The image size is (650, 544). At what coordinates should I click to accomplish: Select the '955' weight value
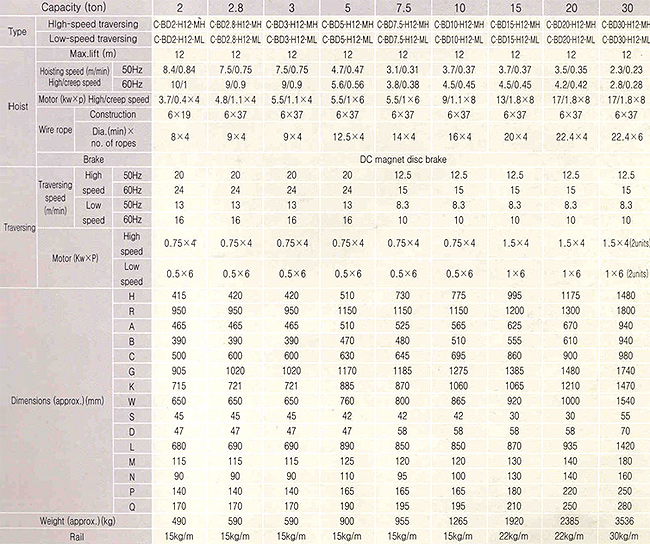(x=402, y=521)
